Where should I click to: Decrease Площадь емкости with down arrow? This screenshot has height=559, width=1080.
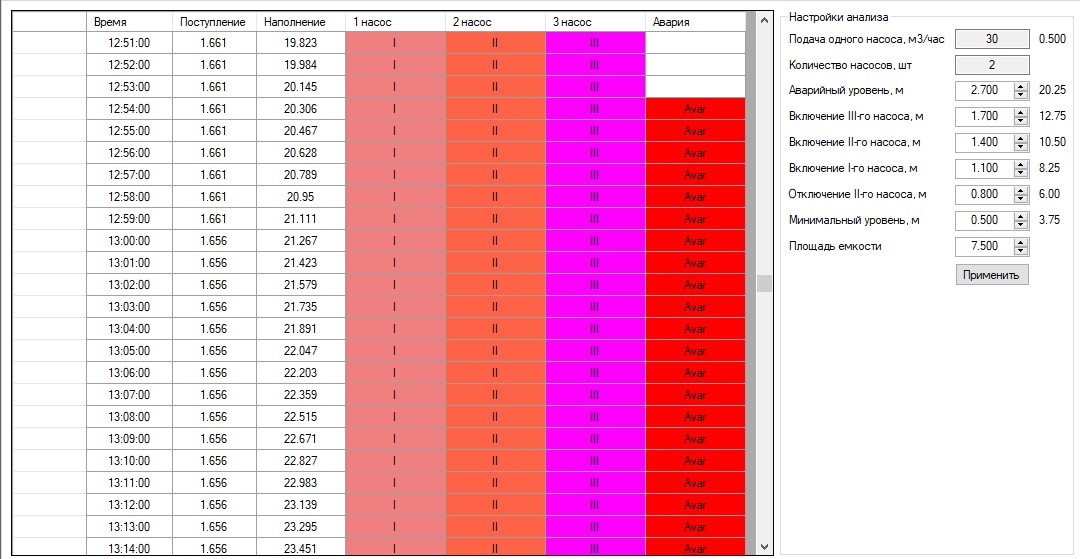pyautogui.click(x=1020, y=251)
